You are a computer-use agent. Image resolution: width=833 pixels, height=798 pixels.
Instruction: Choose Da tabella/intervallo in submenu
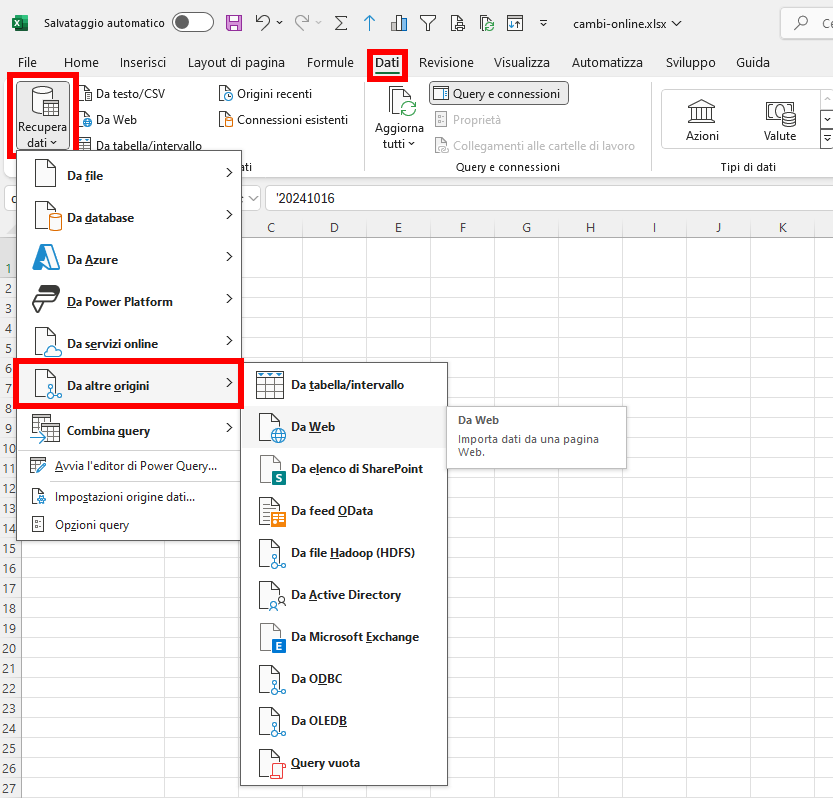click(x=344, y=385)
